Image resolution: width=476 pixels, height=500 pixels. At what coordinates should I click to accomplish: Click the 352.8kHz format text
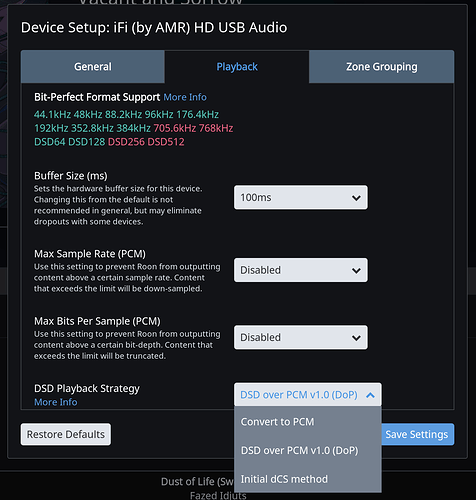[x=92, y=128]
